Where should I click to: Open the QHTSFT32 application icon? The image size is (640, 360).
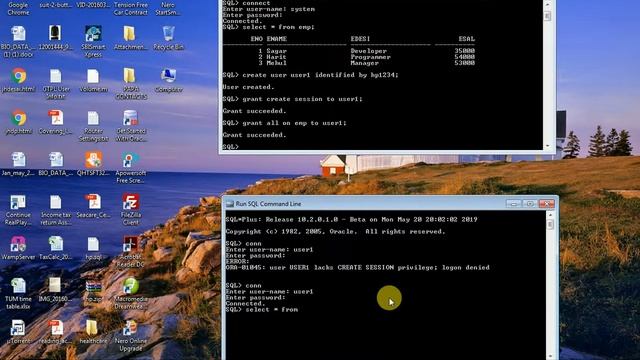(x=93, y=160)
